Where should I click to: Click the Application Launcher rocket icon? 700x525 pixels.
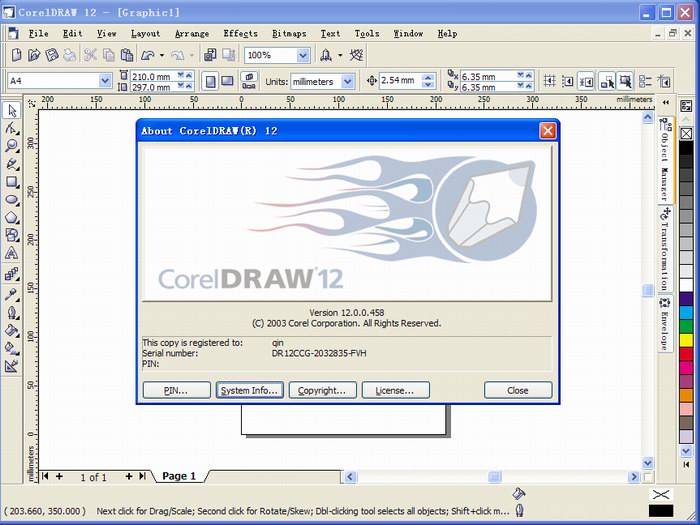coord(326,55)
